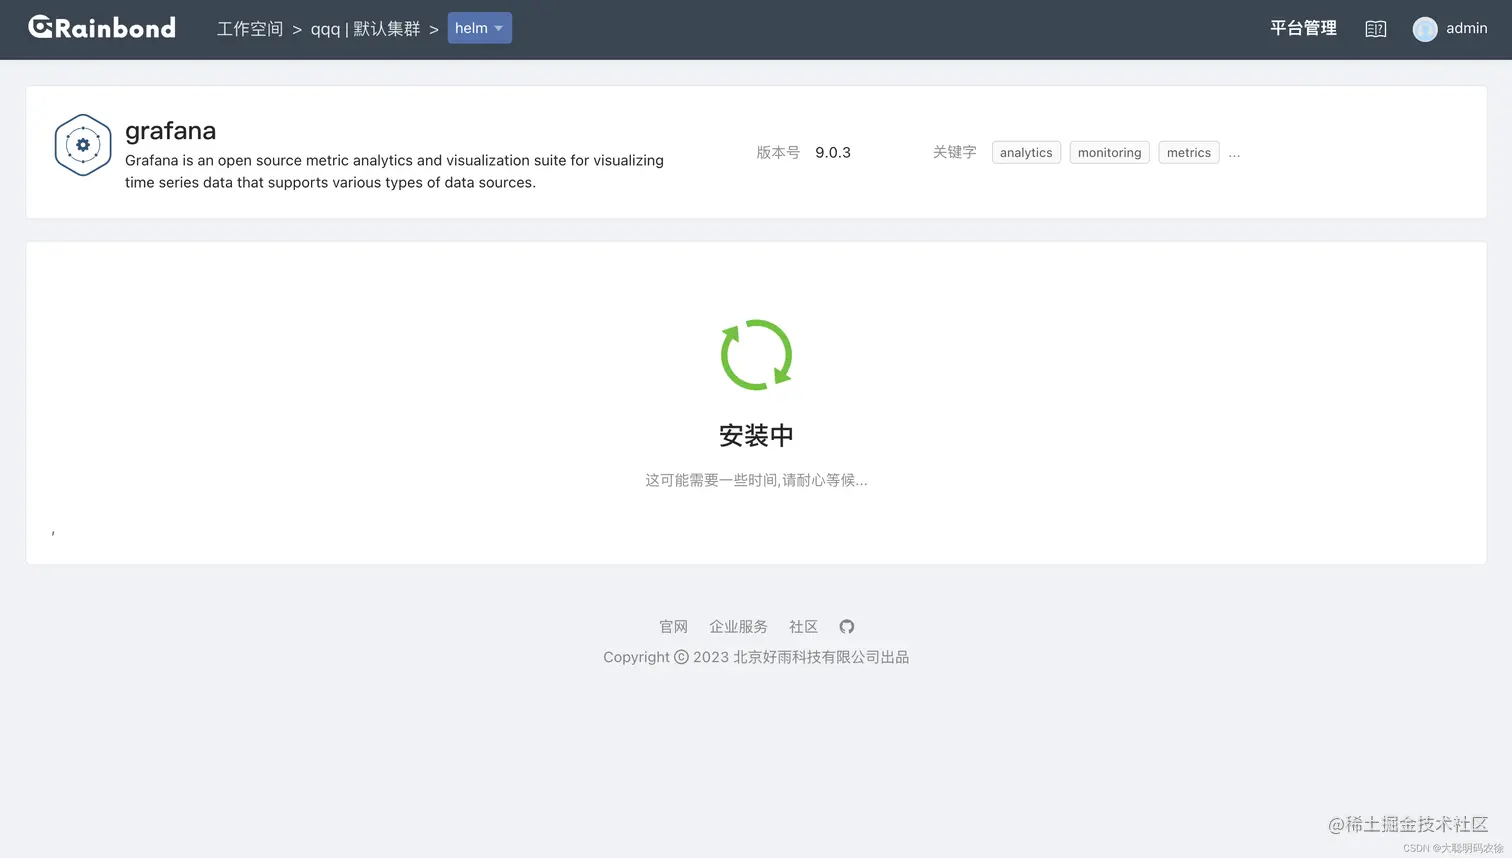
Task: Select the metrics keyword tag
Action: coord(1188,152)
